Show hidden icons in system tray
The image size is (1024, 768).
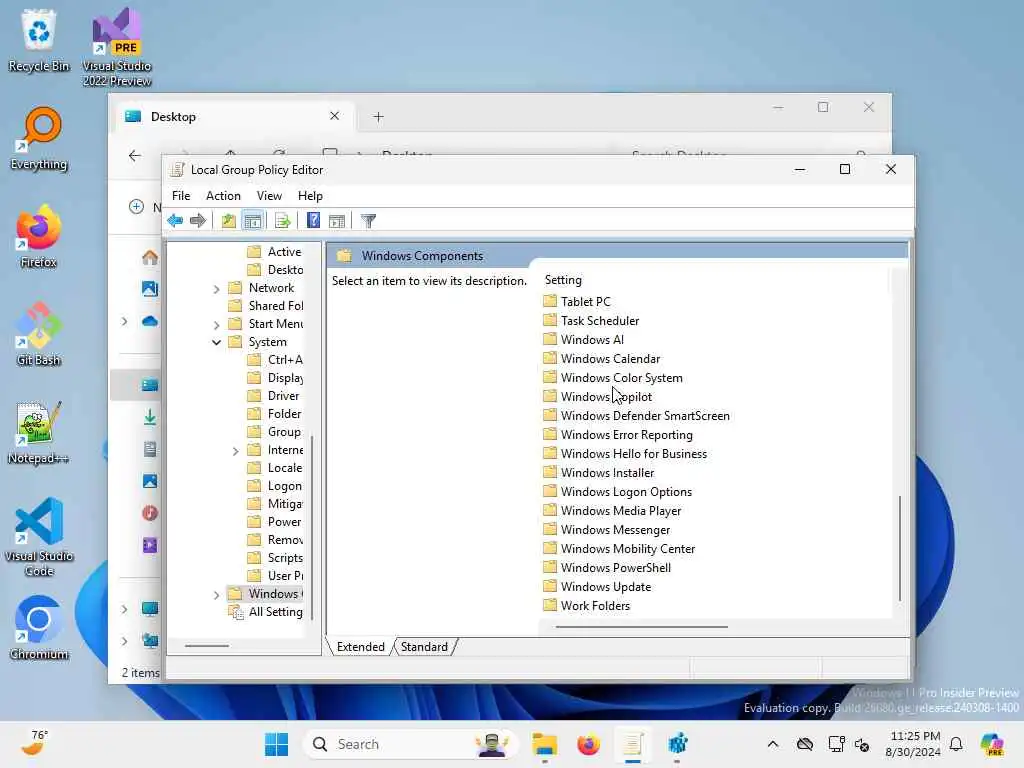(773, 744)
